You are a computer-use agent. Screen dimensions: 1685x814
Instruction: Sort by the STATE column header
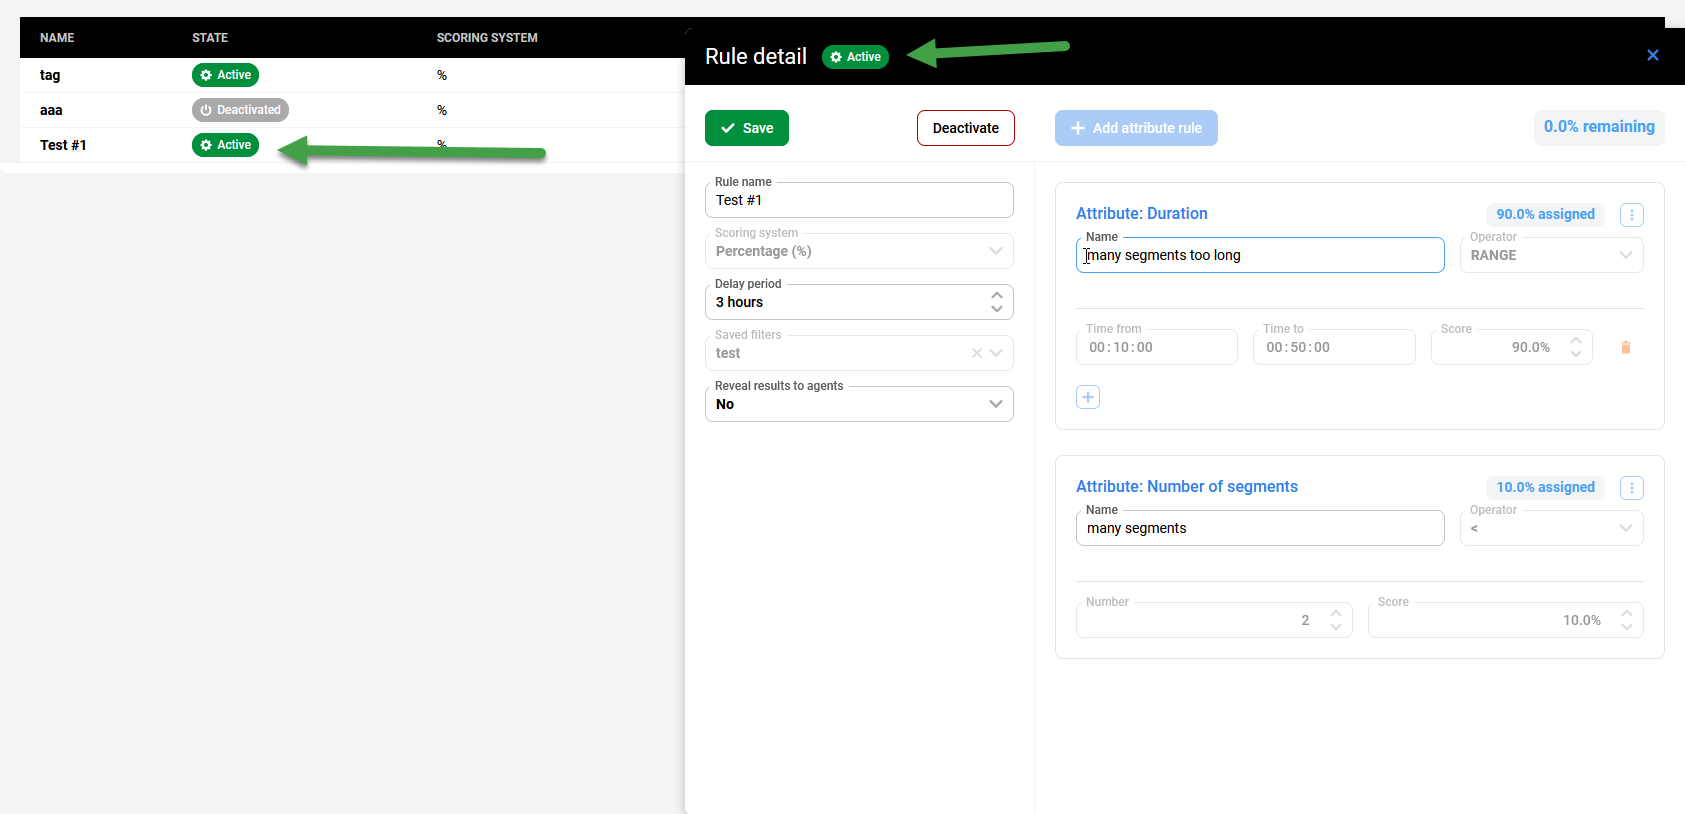click(210, 38)
